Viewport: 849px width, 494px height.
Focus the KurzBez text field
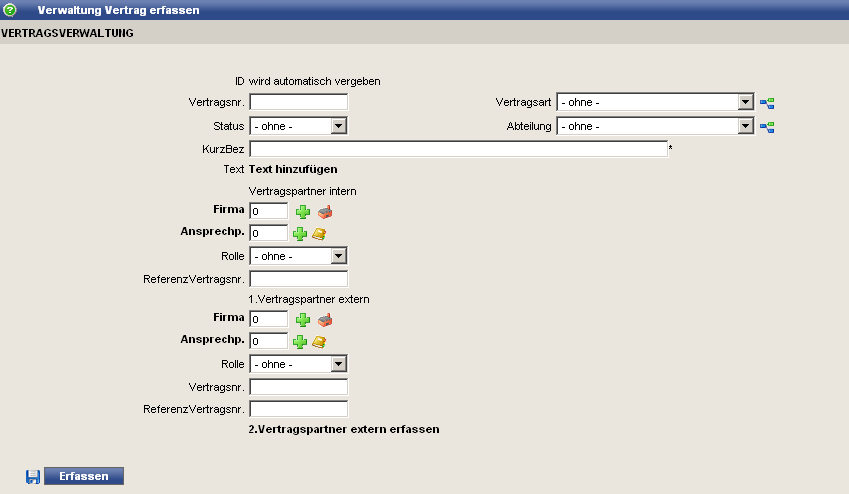point(457,149)
